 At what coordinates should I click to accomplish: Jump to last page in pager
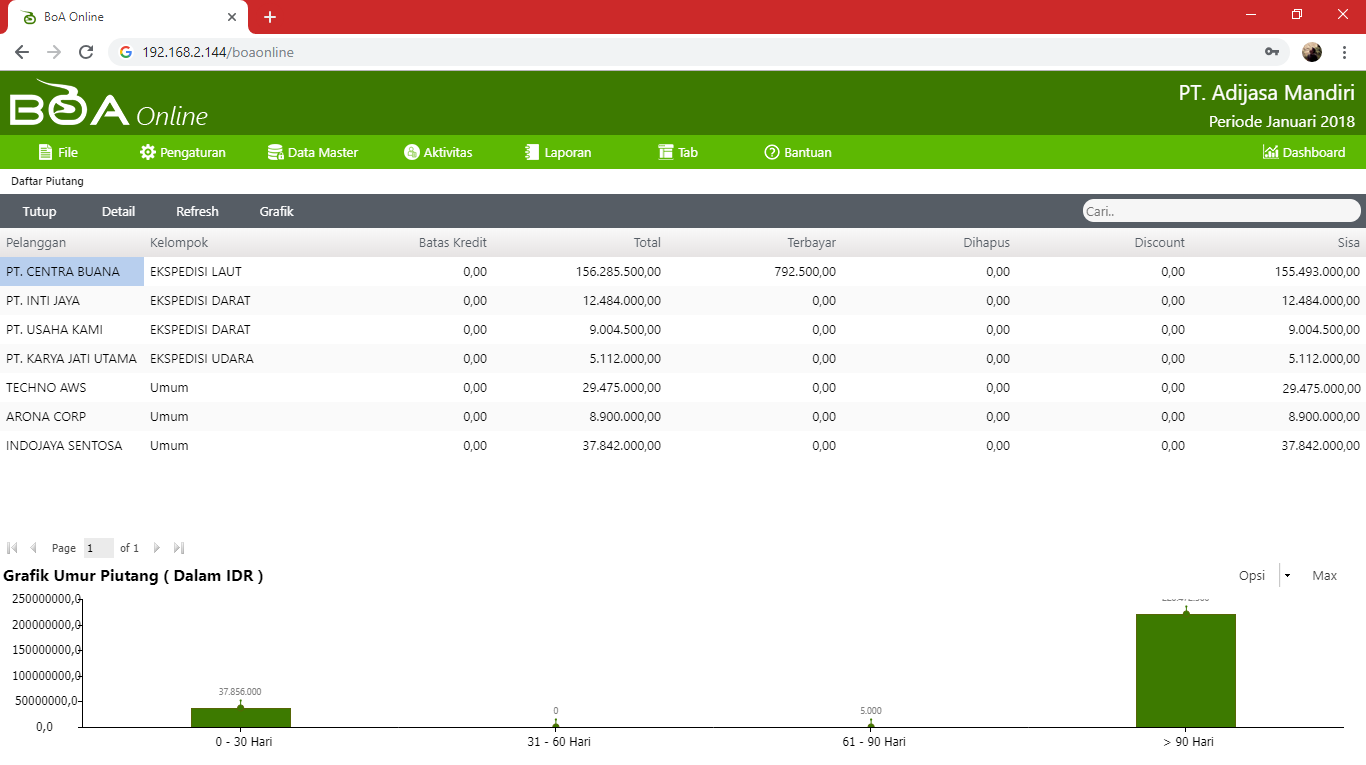tap(179, 548)
